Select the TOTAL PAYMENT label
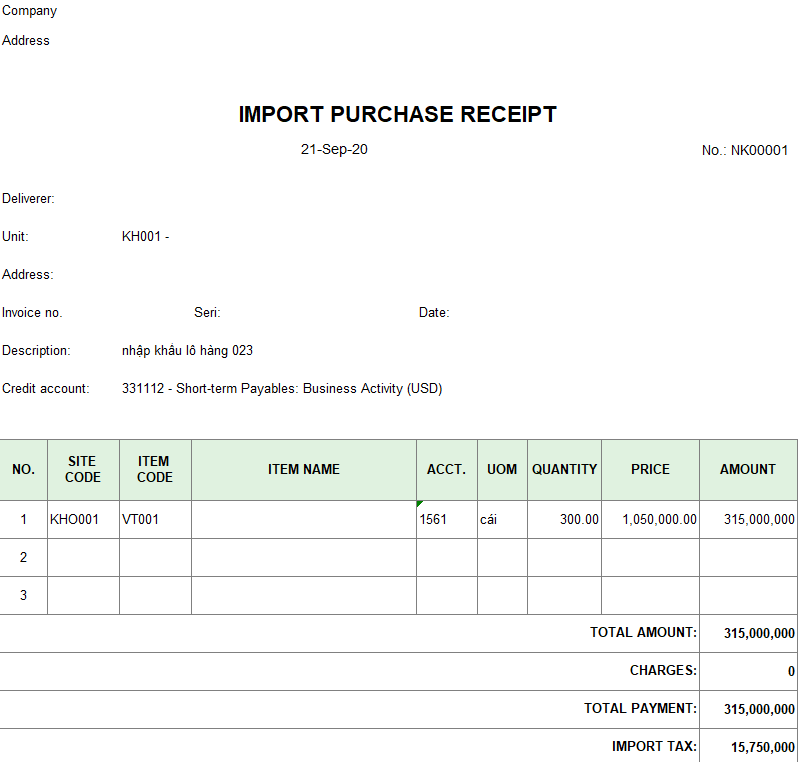This screenshot has width=803, height=762. (x=640, y=709)
